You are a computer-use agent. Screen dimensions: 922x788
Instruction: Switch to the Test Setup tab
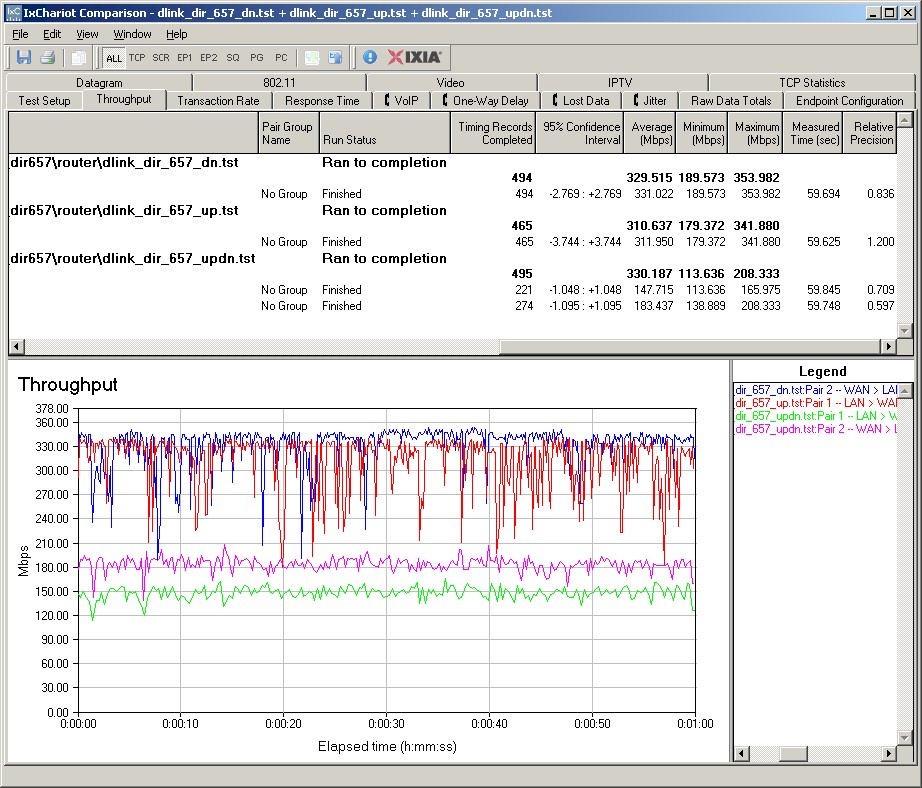coord(44,101)
